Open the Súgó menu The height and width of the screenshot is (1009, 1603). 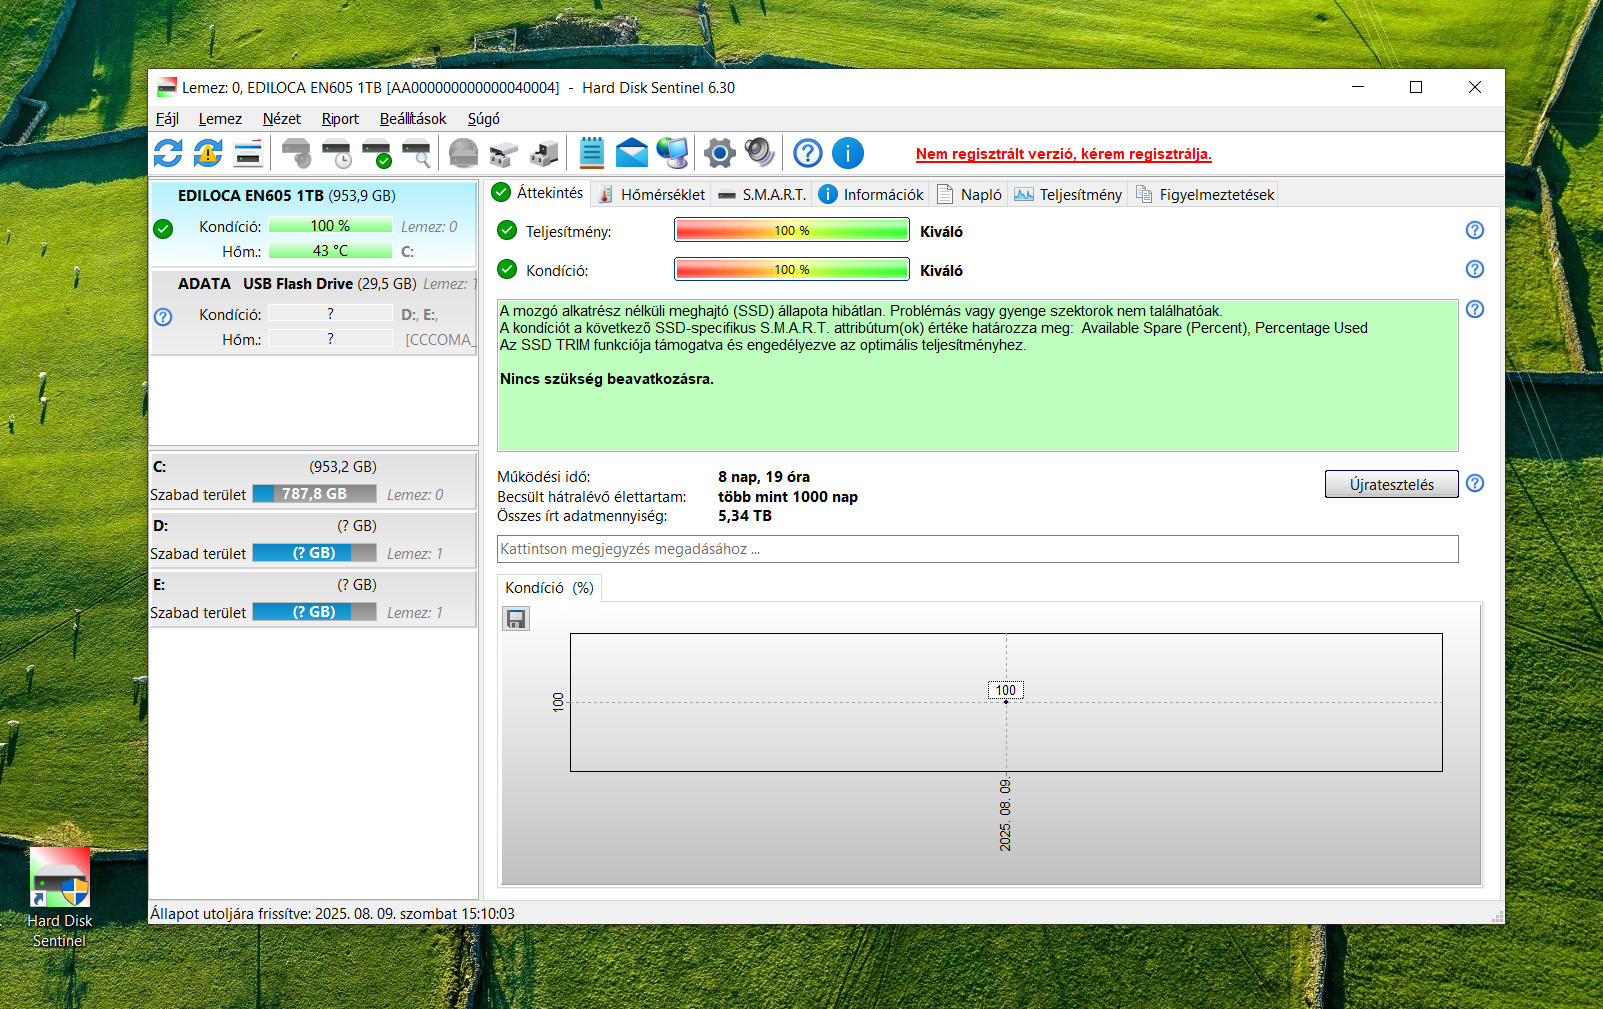click(484, 119)
